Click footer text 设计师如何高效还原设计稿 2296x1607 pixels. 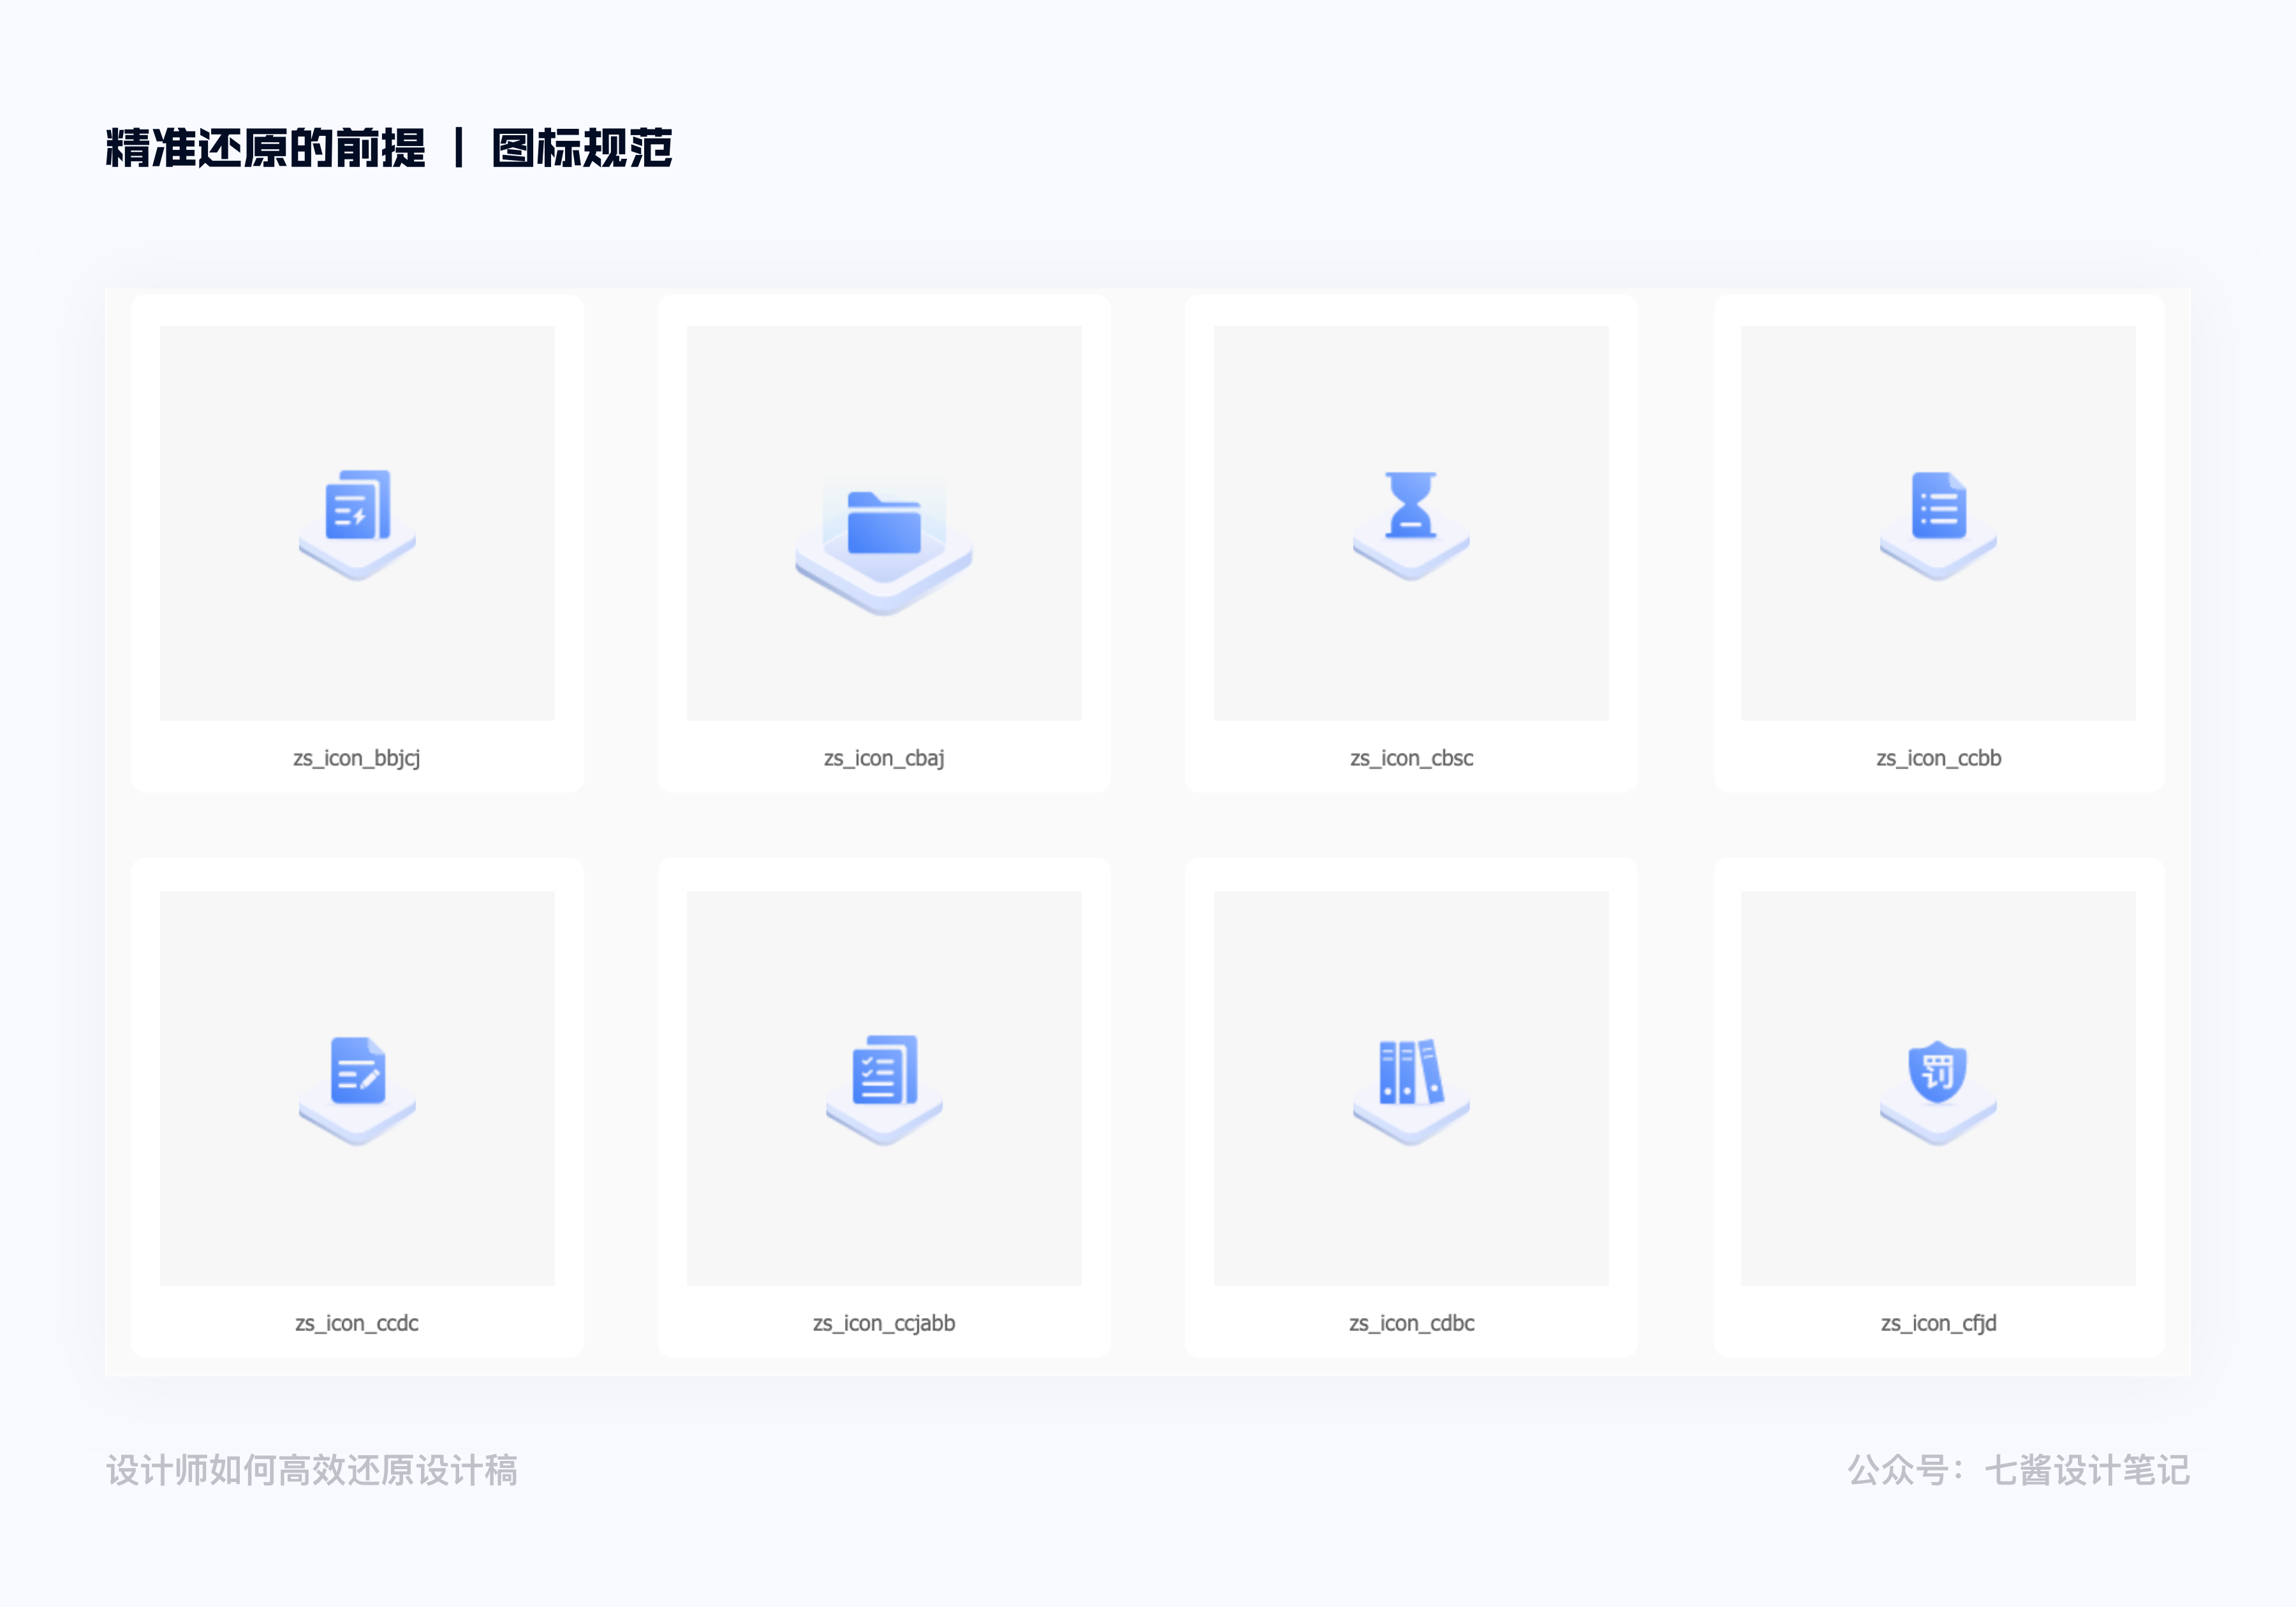(312, 1470)
